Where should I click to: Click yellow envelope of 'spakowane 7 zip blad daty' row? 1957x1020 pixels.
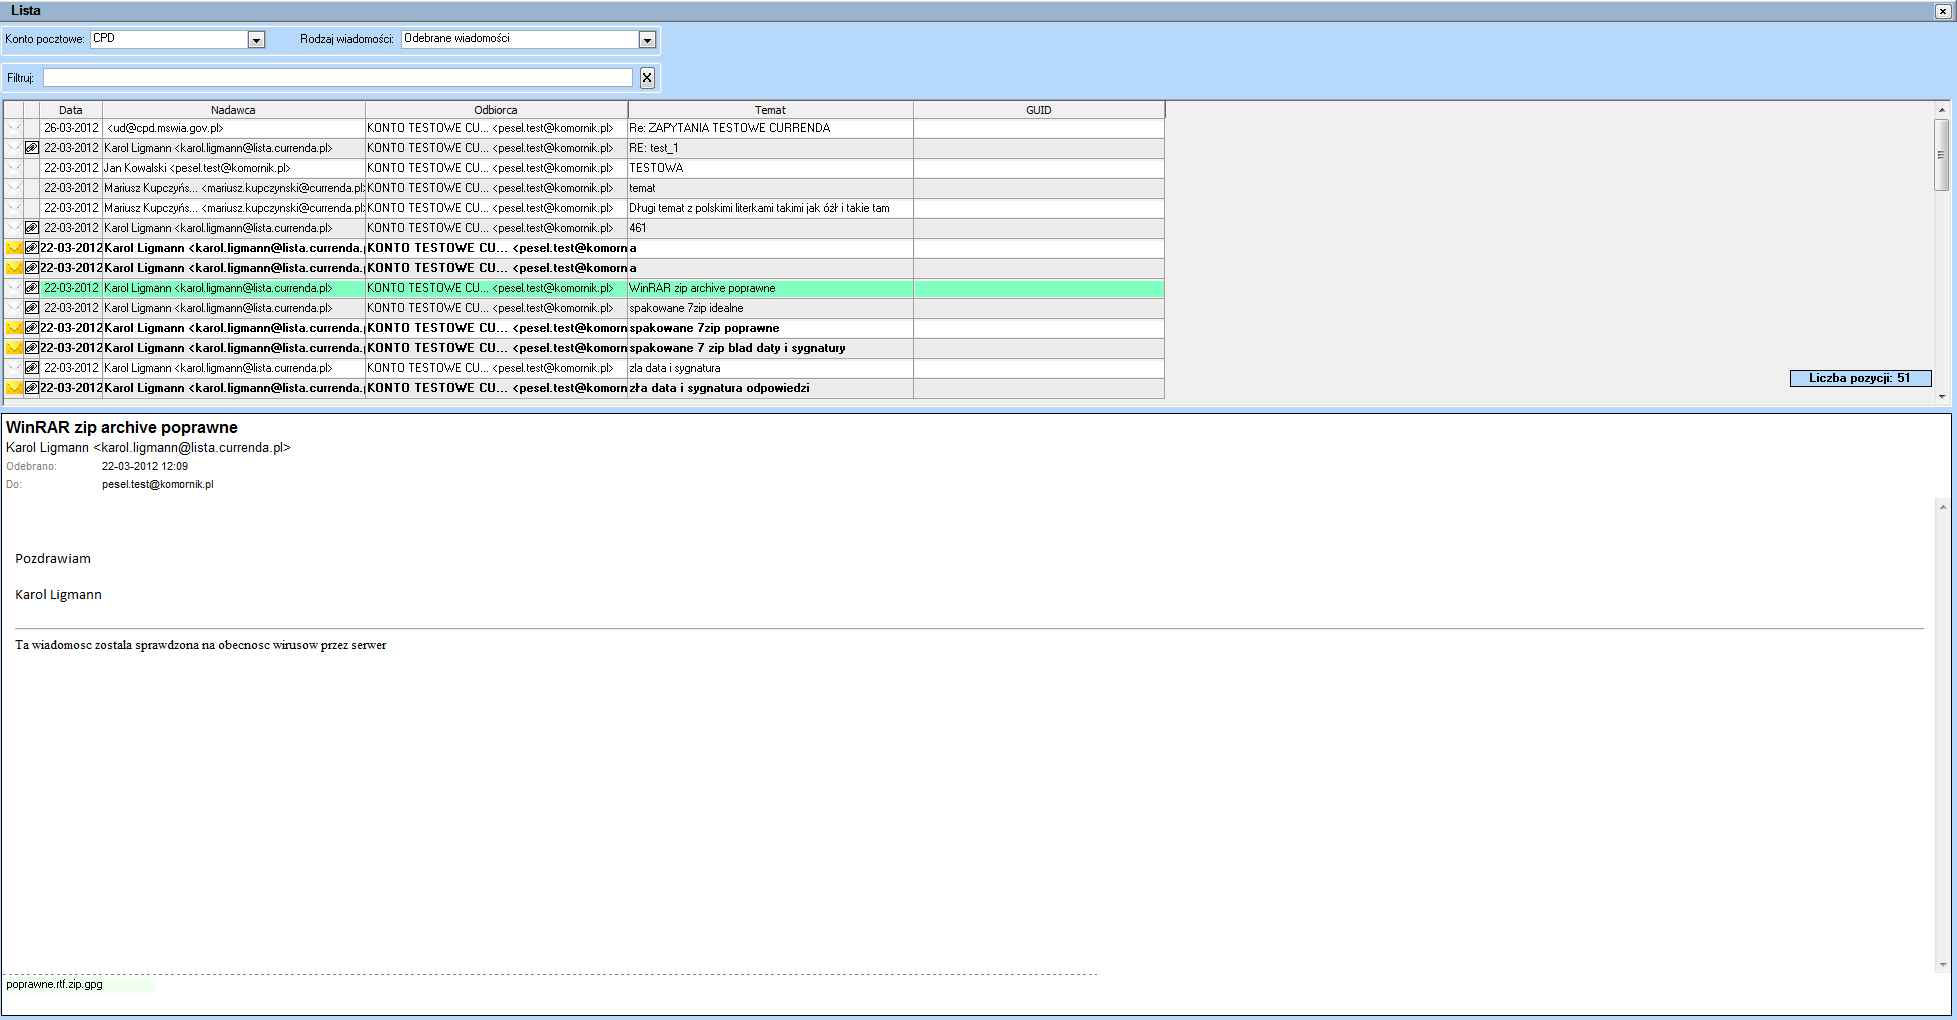[14, 348]
